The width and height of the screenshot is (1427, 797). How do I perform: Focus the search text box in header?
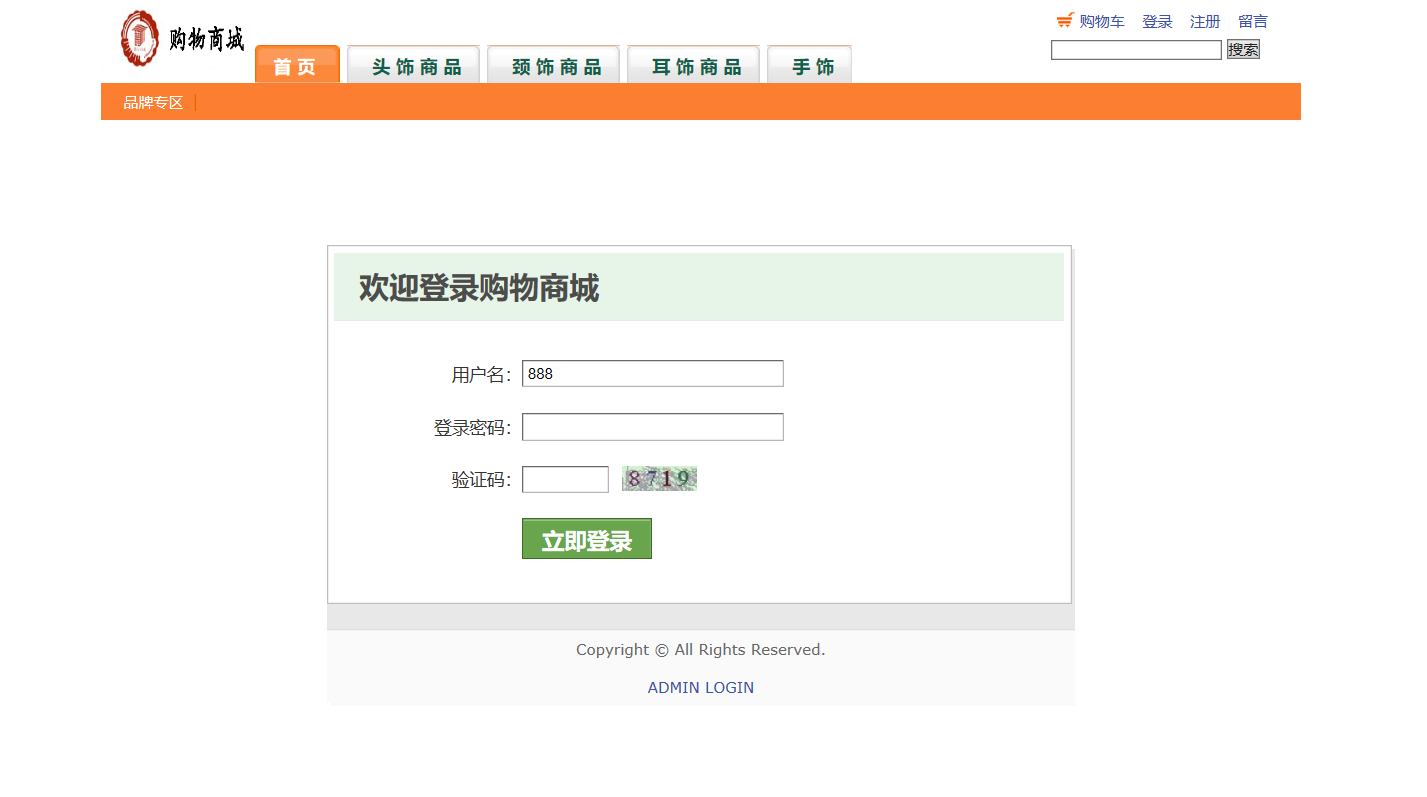coord(1136,50)
